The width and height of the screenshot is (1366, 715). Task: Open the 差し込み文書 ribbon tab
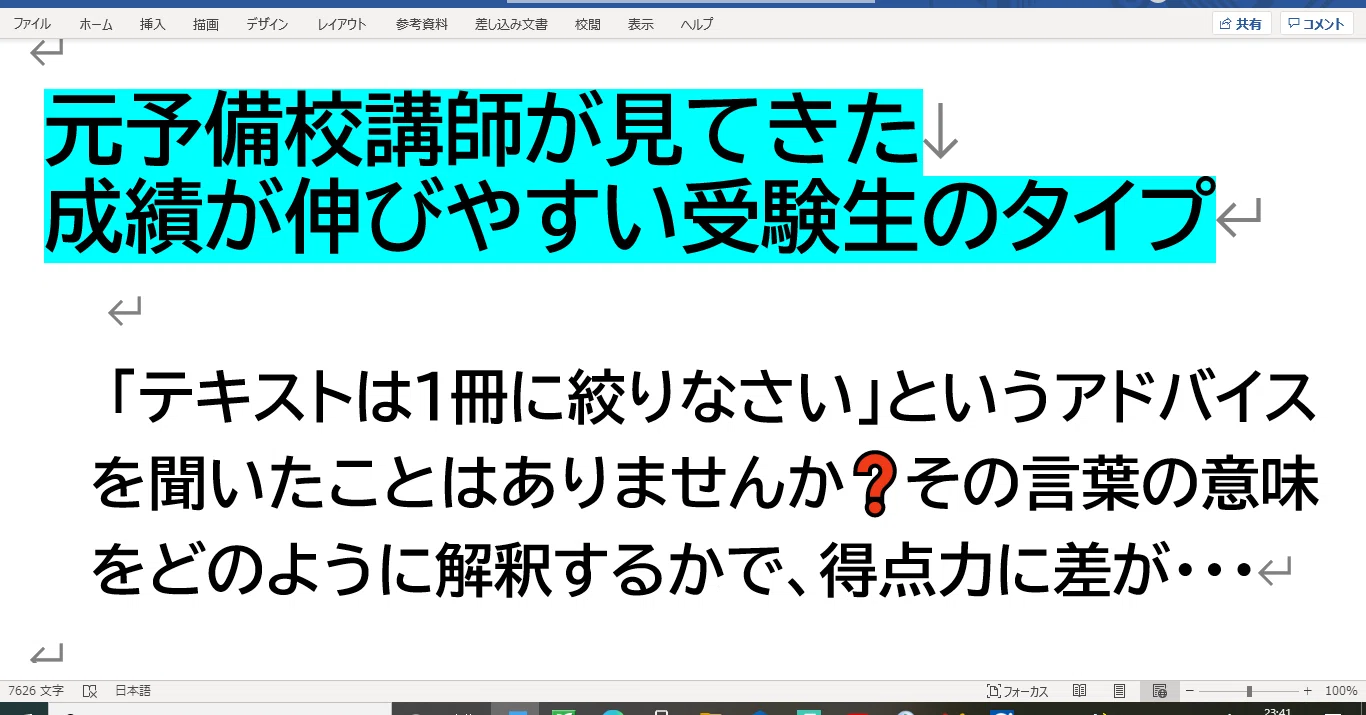coord(511,24)
